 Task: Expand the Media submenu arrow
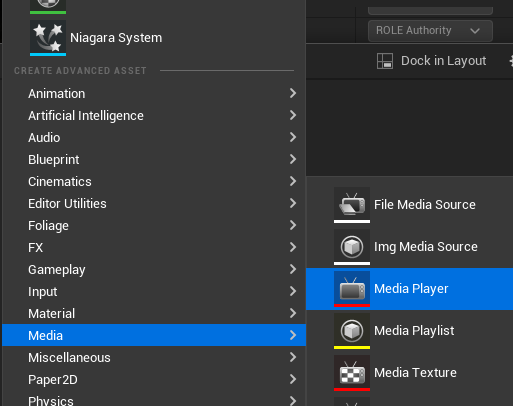pos(293,335)
